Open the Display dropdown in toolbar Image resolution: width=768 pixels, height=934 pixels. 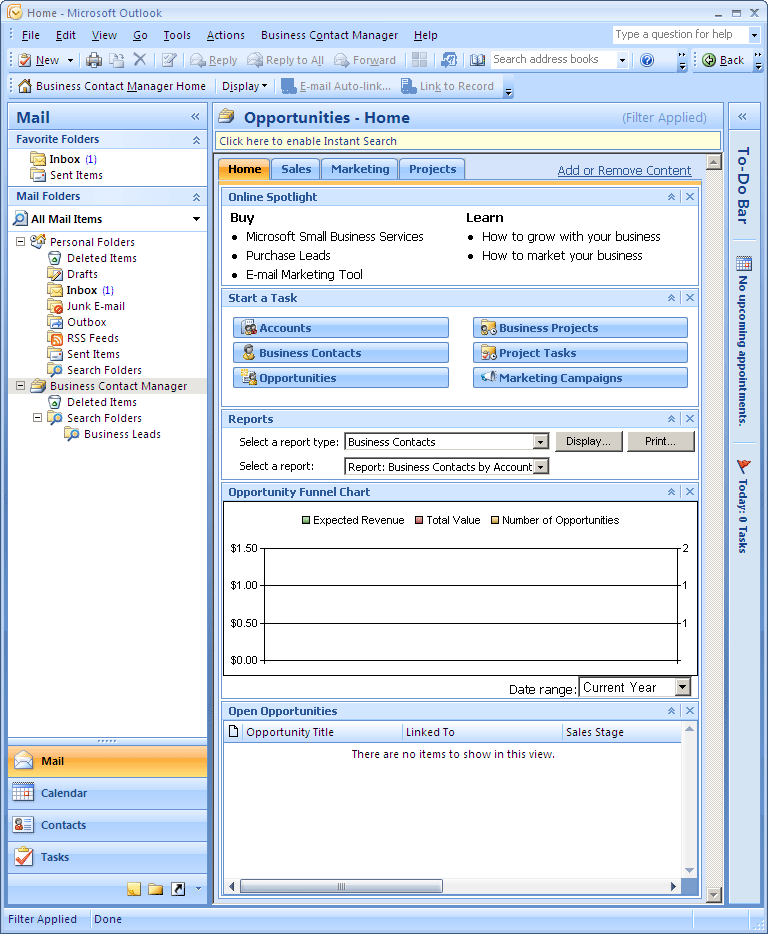pos(244,86)
